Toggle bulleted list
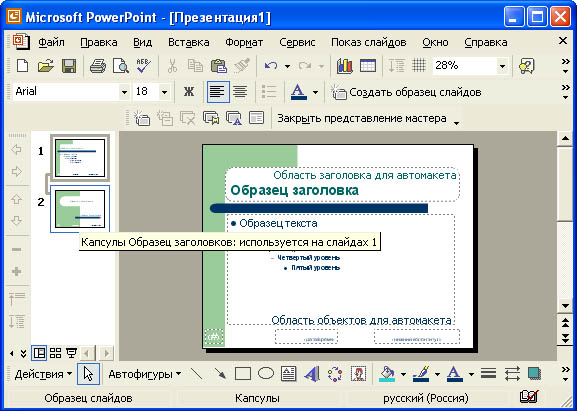The height and width of the screenshot is (411, 577). (269, 92)
